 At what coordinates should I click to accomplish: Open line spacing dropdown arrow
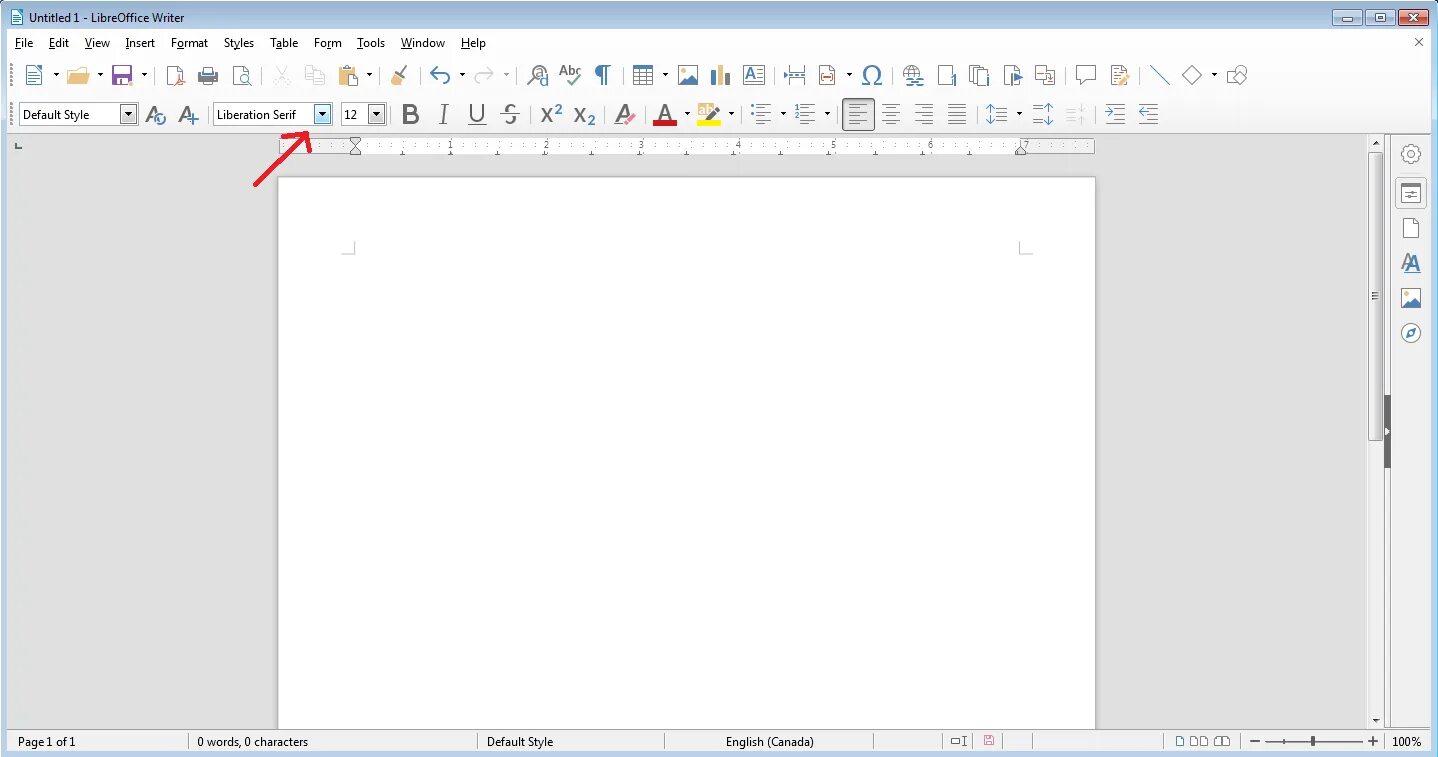1019,114
